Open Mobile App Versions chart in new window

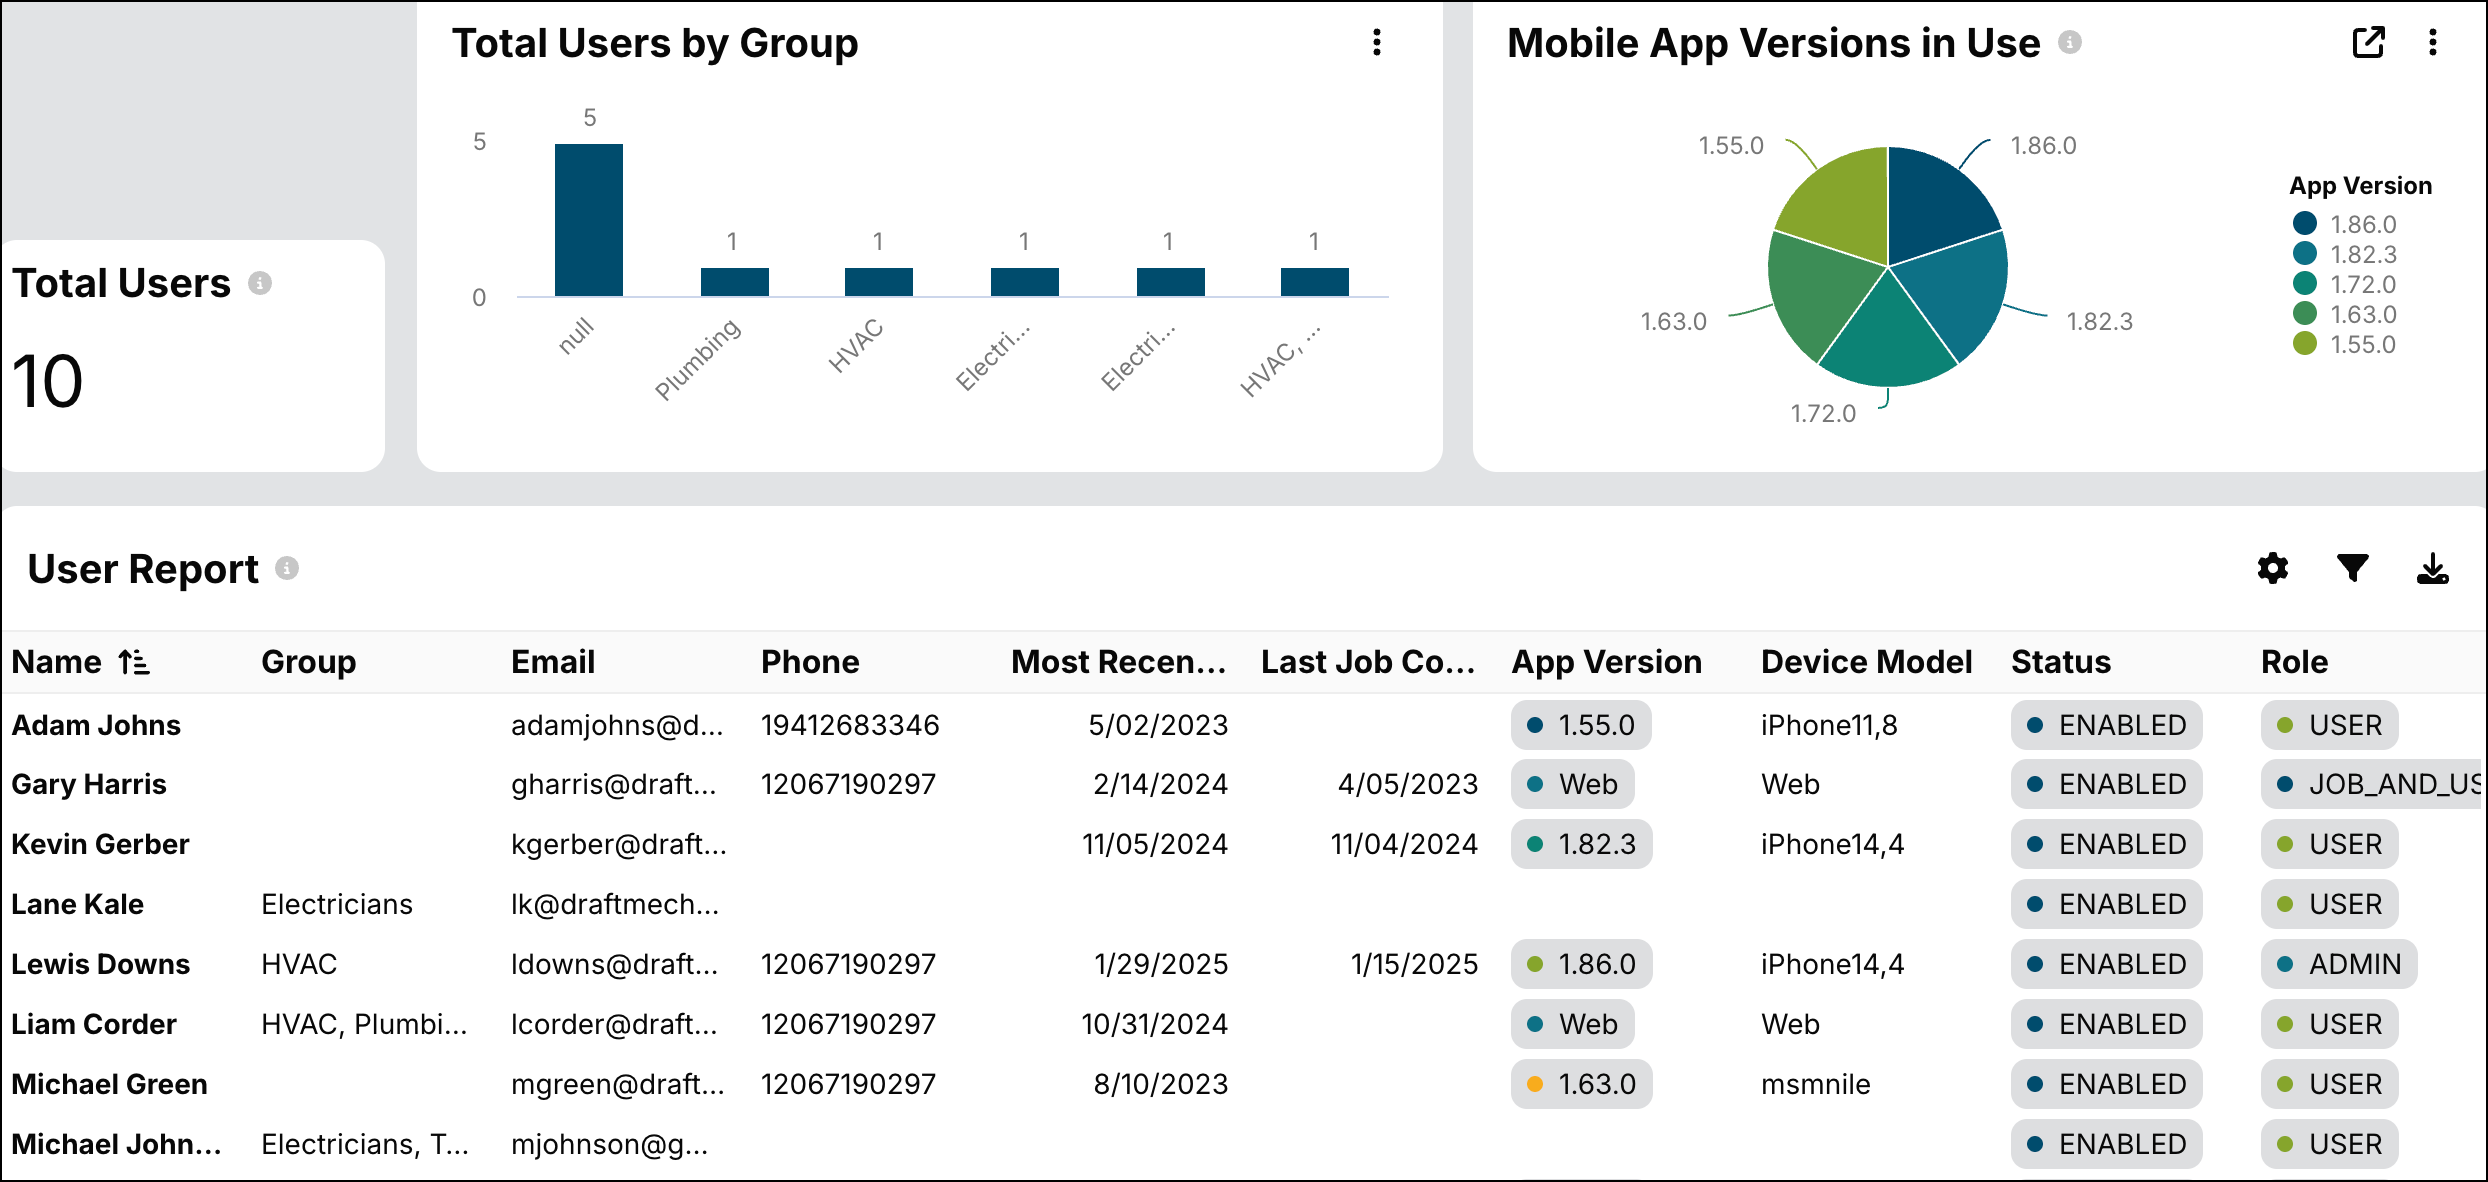2368,42
